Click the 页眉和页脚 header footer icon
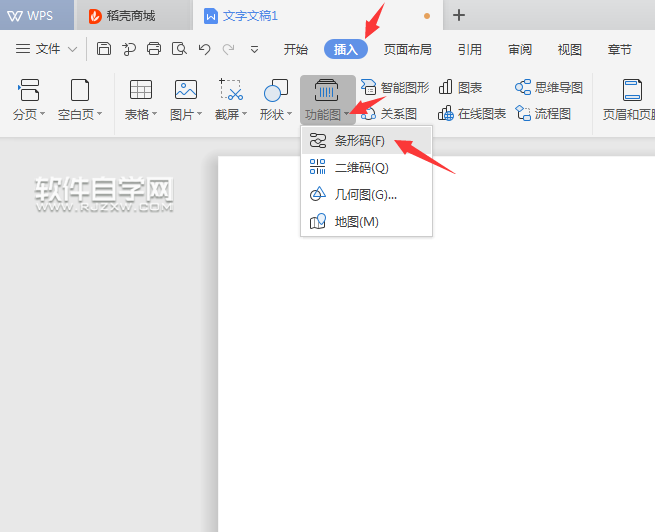655x532 pixels. [x=632, y=90]
